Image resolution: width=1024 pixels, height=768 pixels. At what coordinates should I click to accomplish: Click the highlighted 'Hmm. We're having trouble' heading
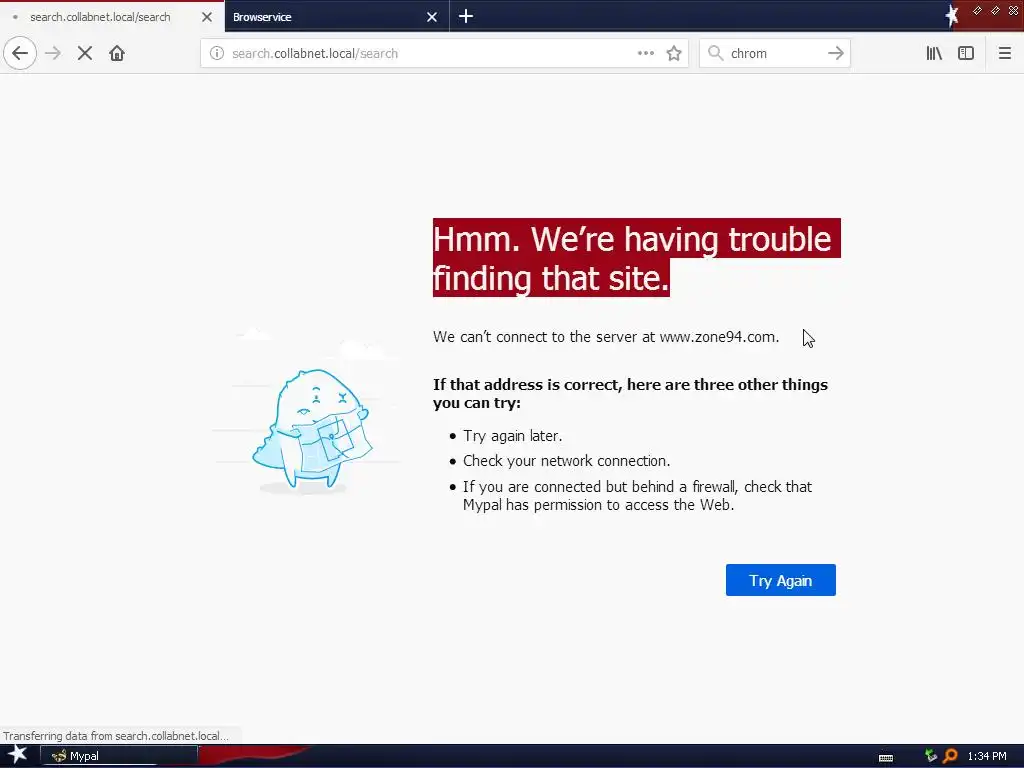[x=637, y=257]
